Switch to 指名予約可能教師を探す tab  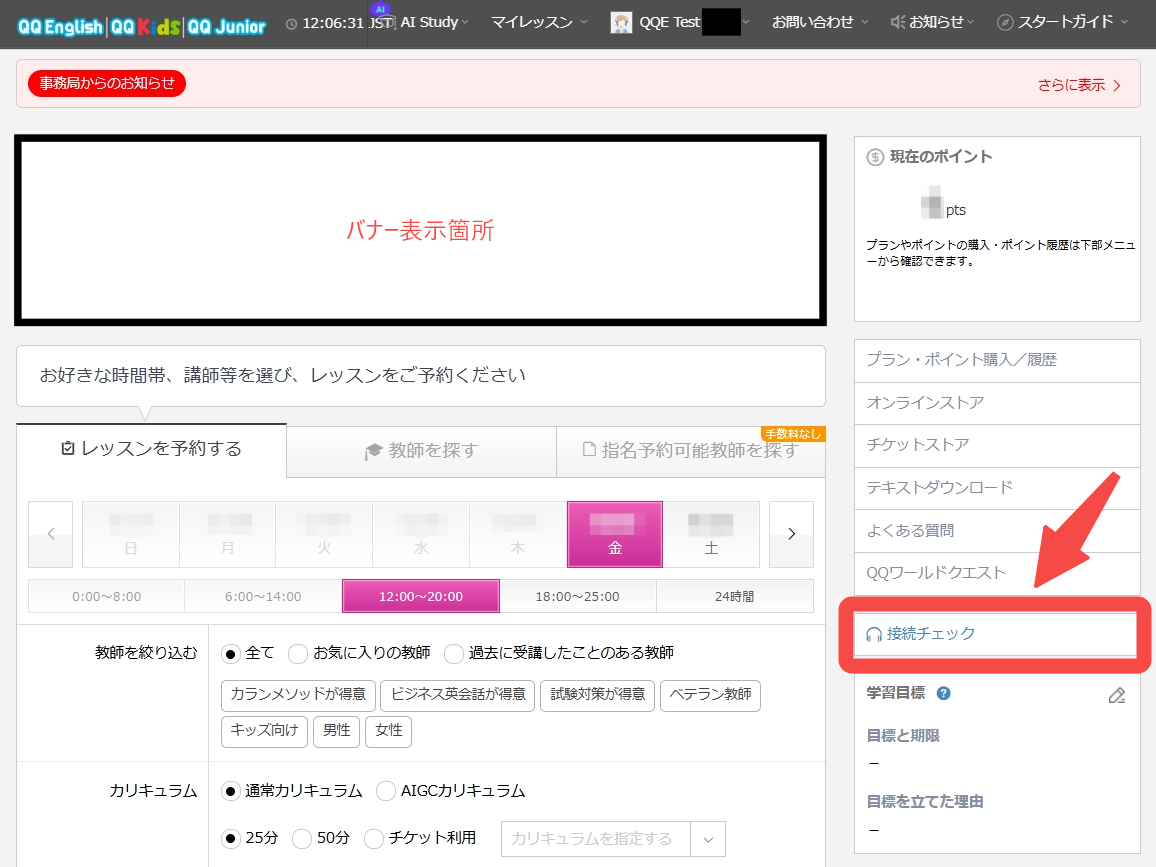(691, 451)
